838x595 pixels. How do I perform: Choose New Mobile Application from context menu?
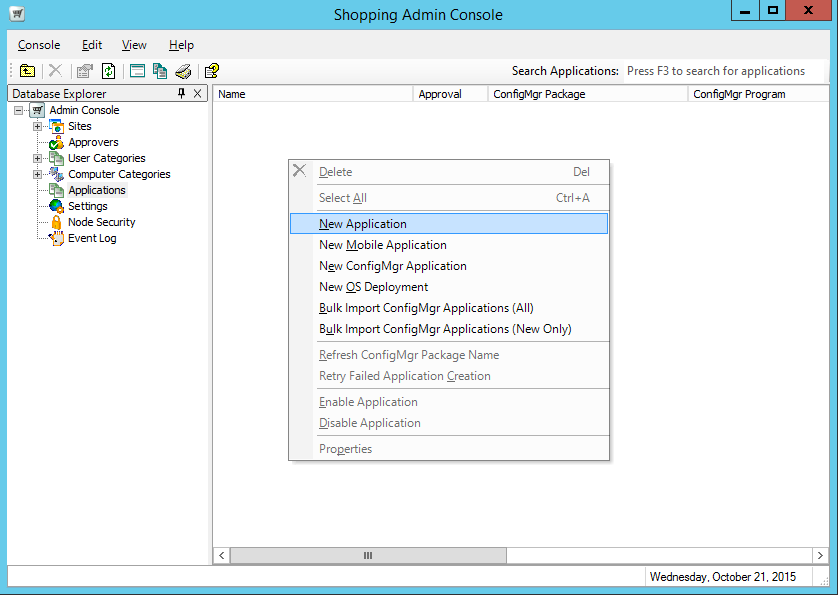[383, 245]
